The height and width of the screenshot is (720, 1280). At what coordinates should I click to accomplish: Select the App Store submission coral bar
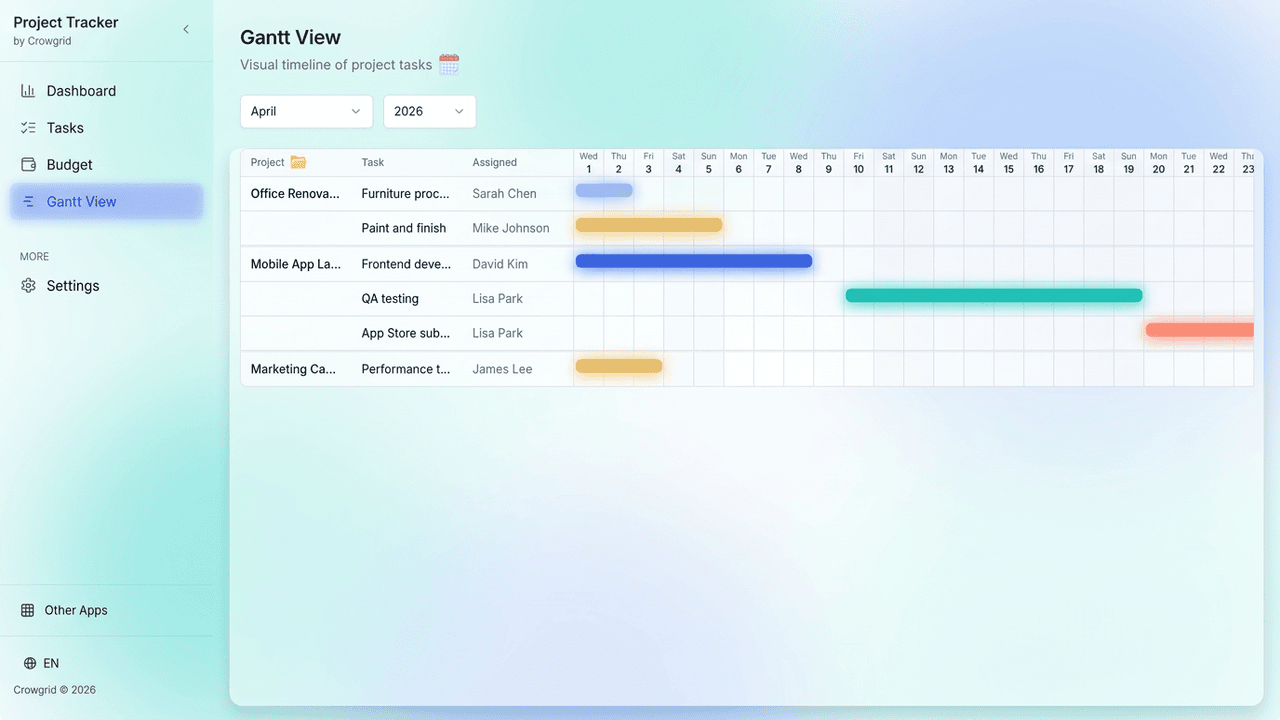1200,330
